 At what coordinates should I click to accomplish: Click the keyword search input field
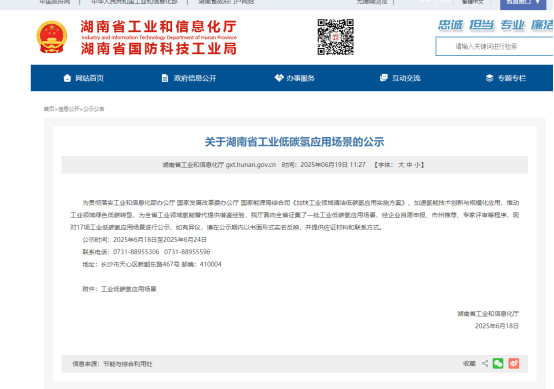[495, 46]
